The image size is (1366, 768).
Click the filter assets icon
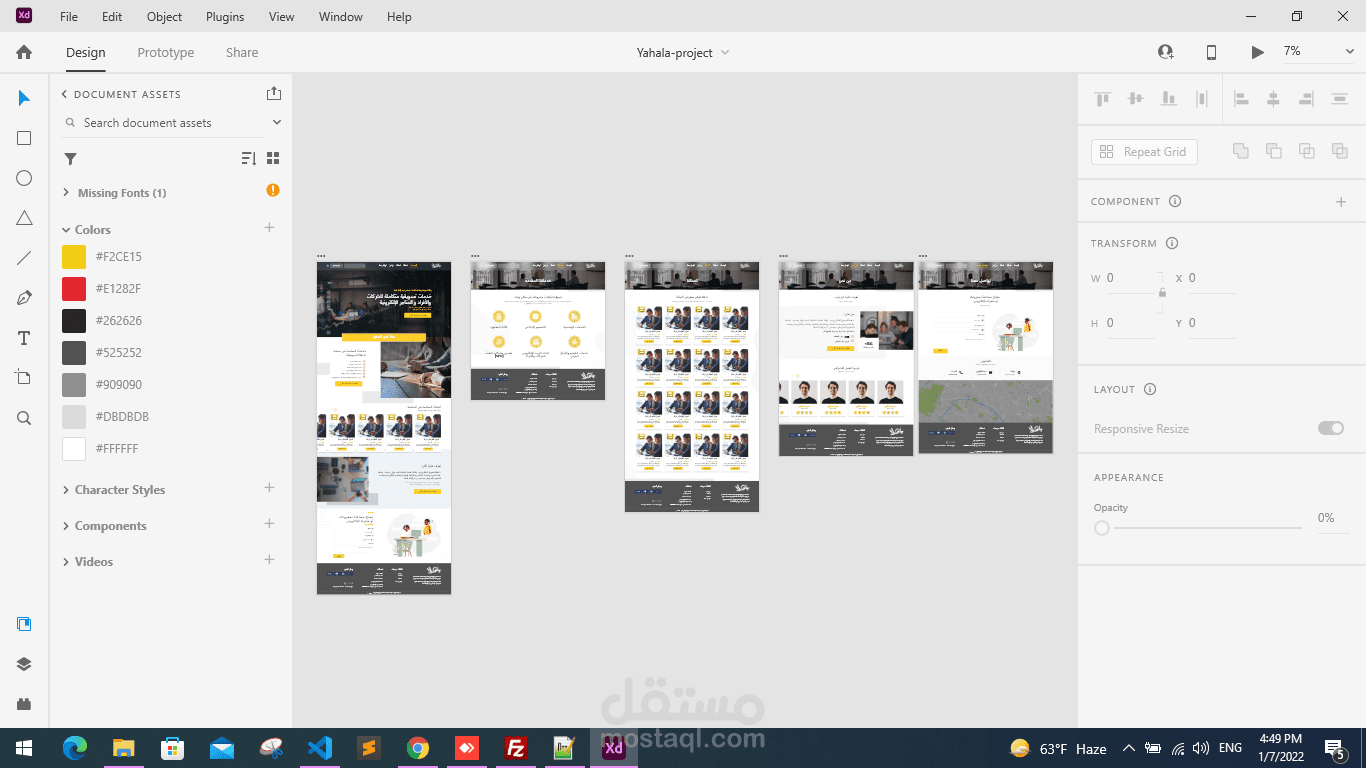click(71, 158)
